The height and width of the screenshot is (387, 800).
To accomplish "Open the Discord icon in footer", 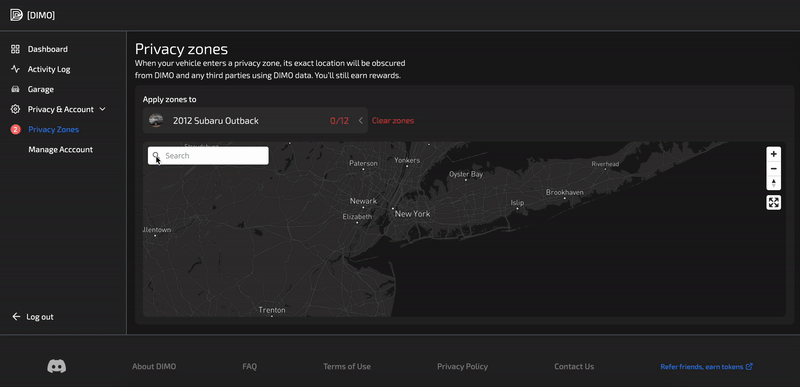I will 57,366.
